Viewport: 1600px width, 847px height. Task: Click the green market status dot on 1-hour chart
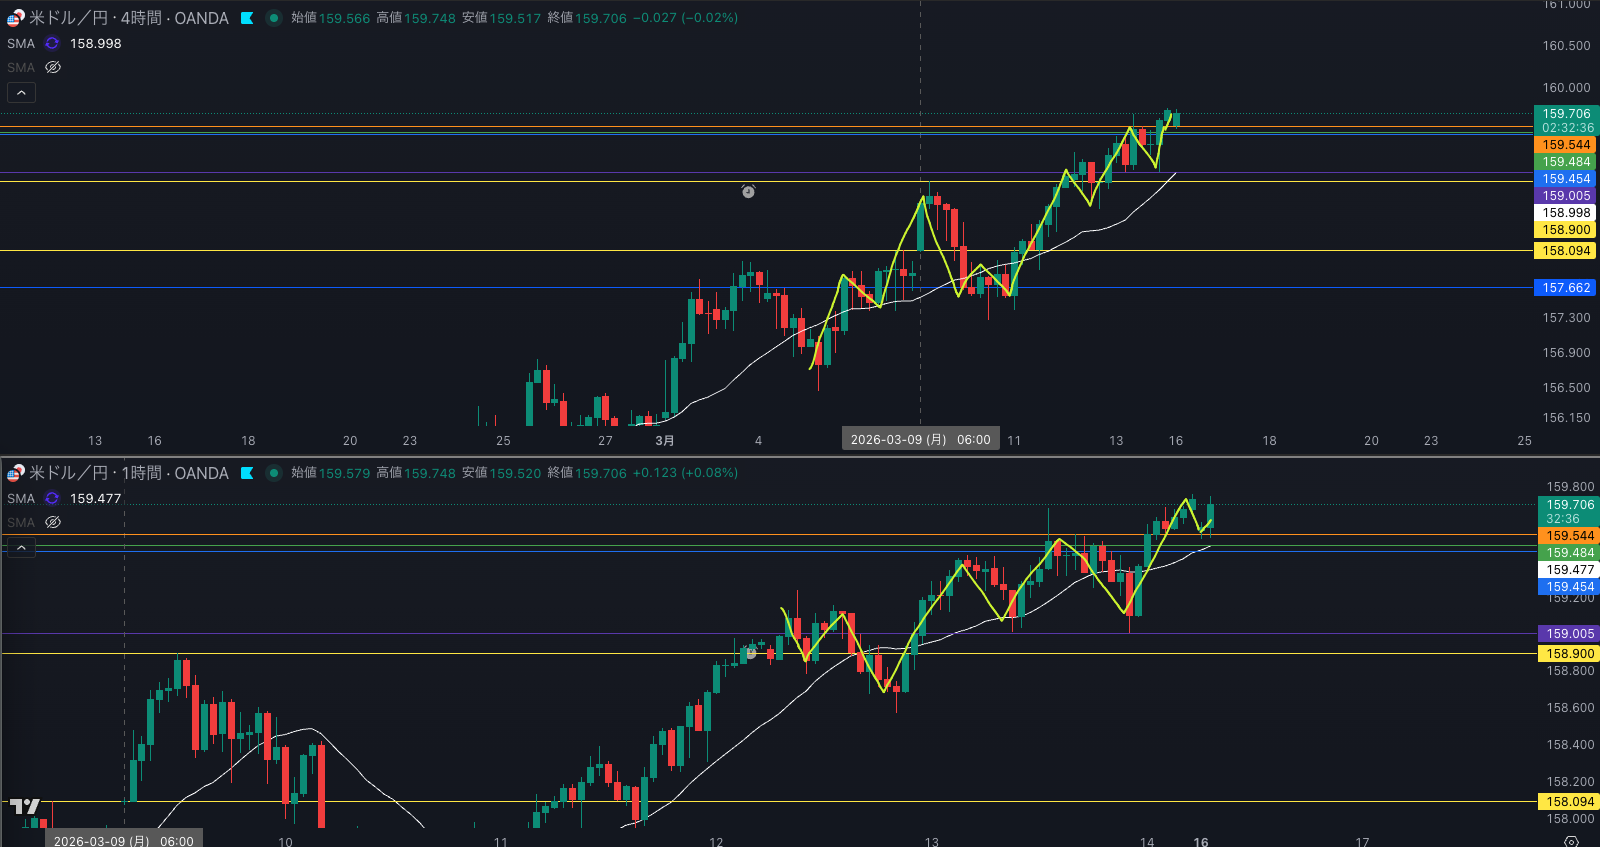click(273, 473)
